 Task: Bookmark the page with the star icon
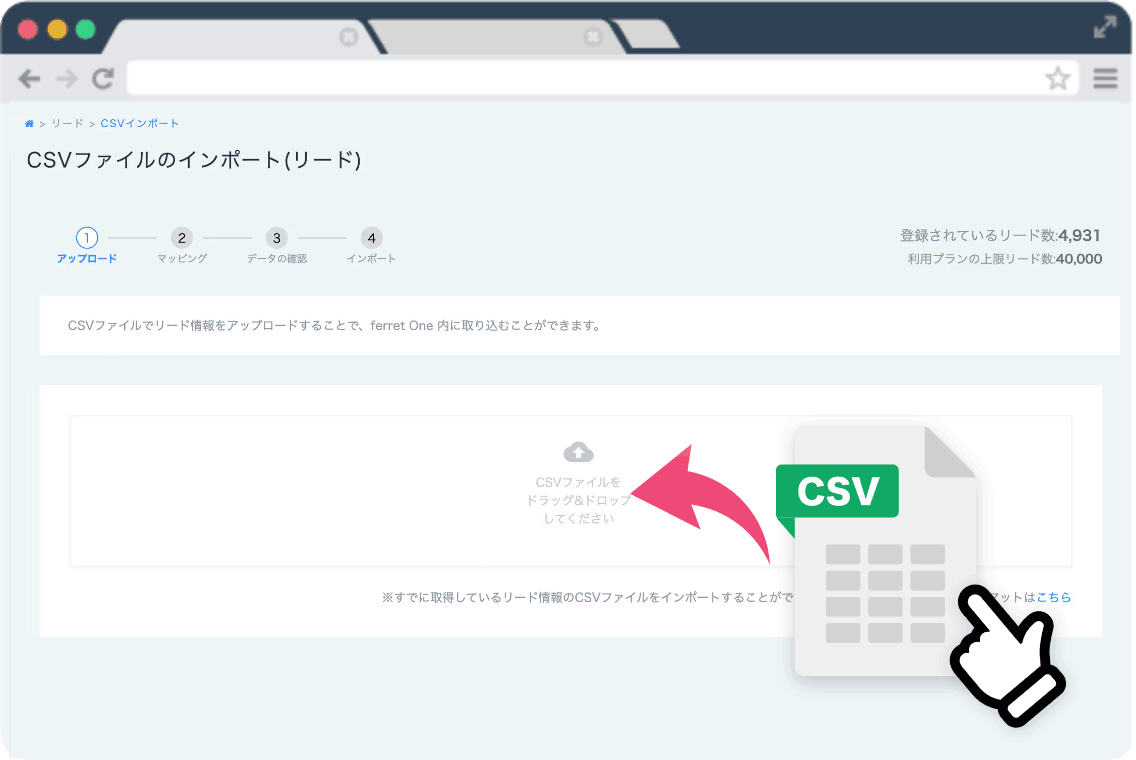point(1057,79)
